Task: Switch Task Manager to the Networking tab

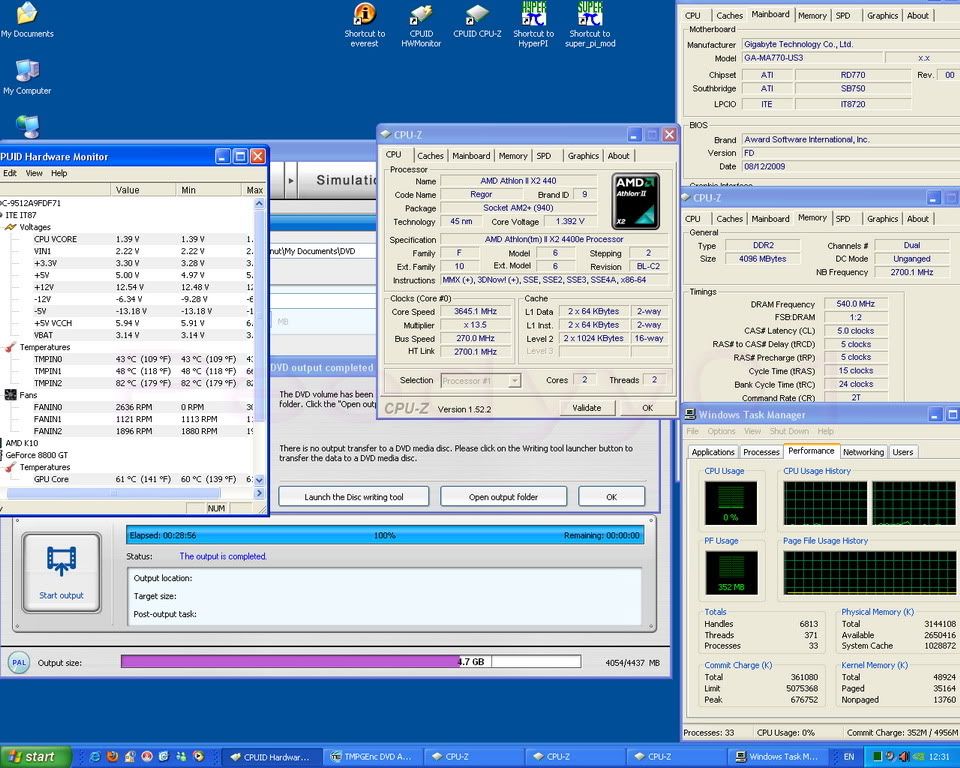Action: 863,452
